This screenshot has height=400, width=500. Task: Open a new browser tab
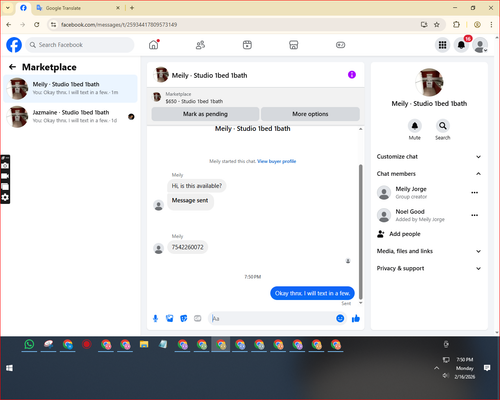(132, 8)
